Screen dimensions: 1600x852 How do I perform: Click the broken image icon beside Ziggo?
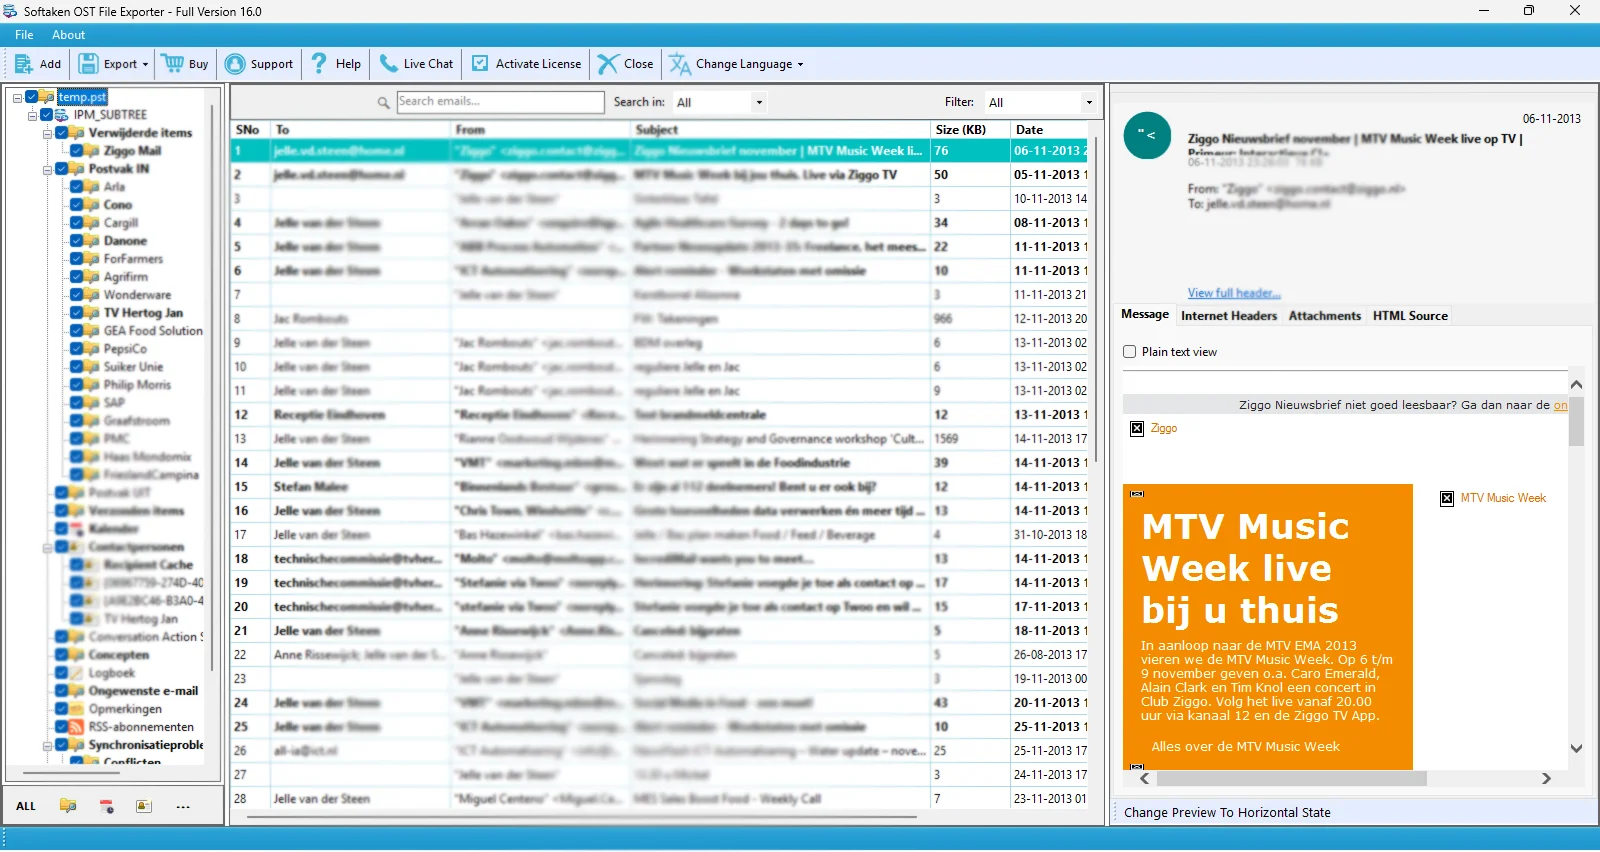tap(1137, 429)
